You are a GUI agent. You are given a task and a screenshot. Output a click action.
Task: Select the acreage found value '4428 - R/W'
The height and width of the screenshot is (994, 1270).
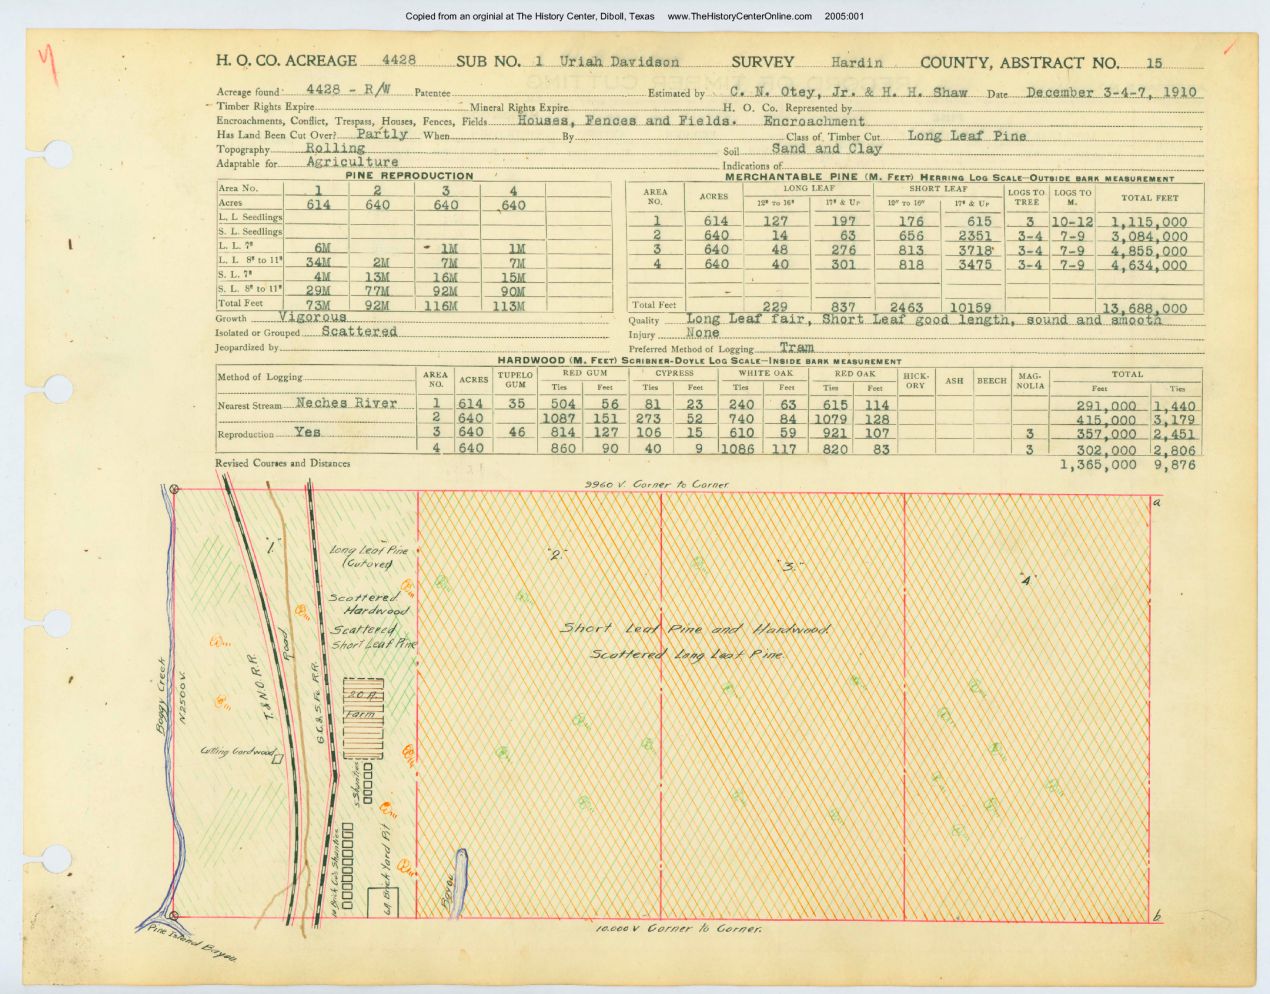[x=349, y=90]
